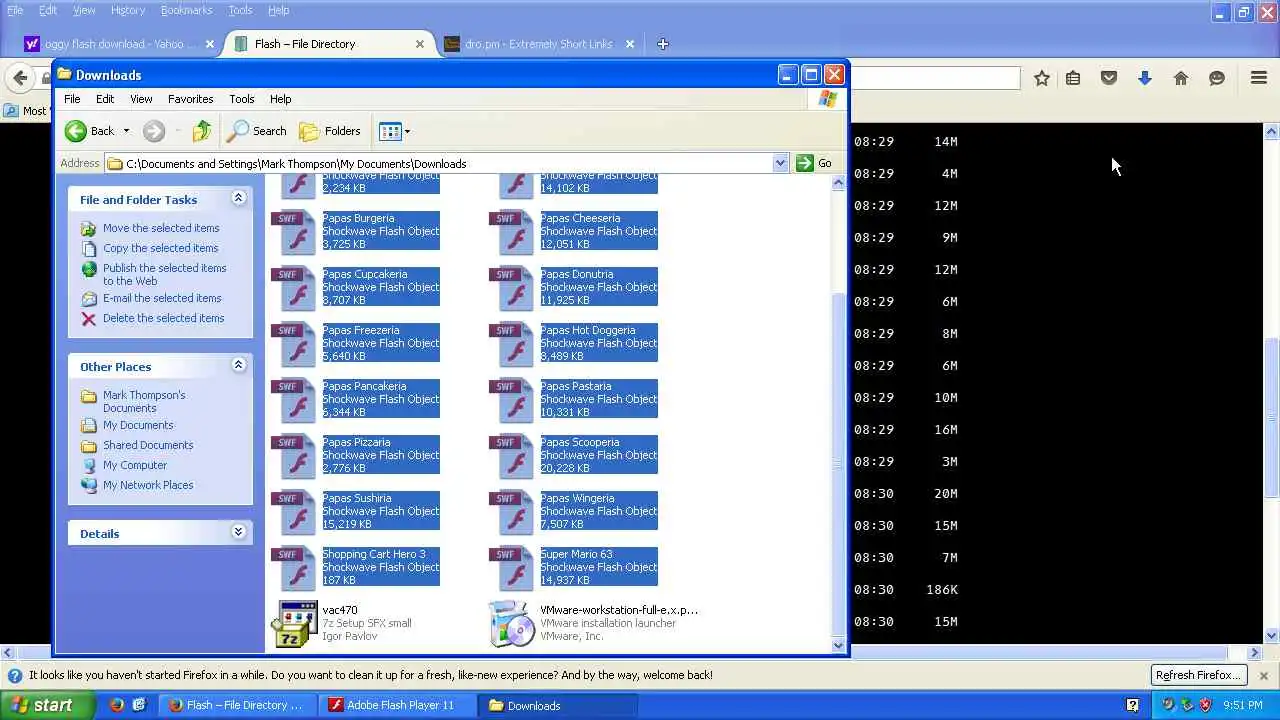Click Firefox home icon
1280x720 pixels.
(1181, 78)
